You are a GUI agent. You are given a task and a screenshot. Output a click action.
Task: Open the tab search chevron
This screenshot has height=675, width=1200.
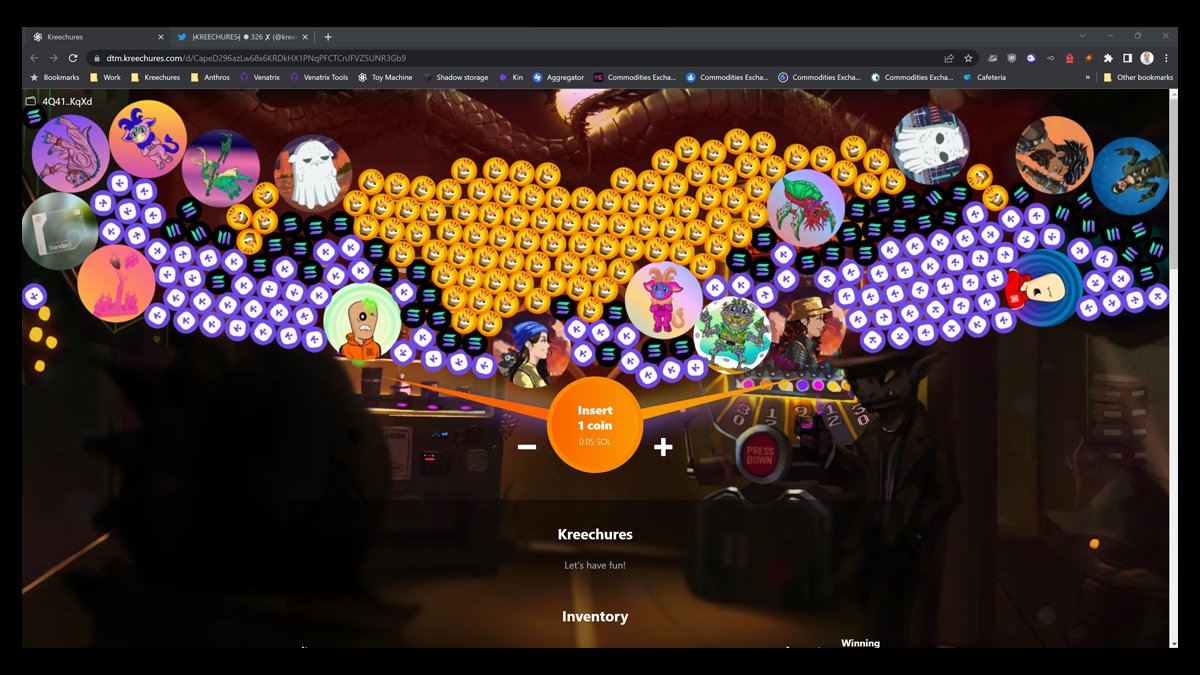coord(1082,36)
